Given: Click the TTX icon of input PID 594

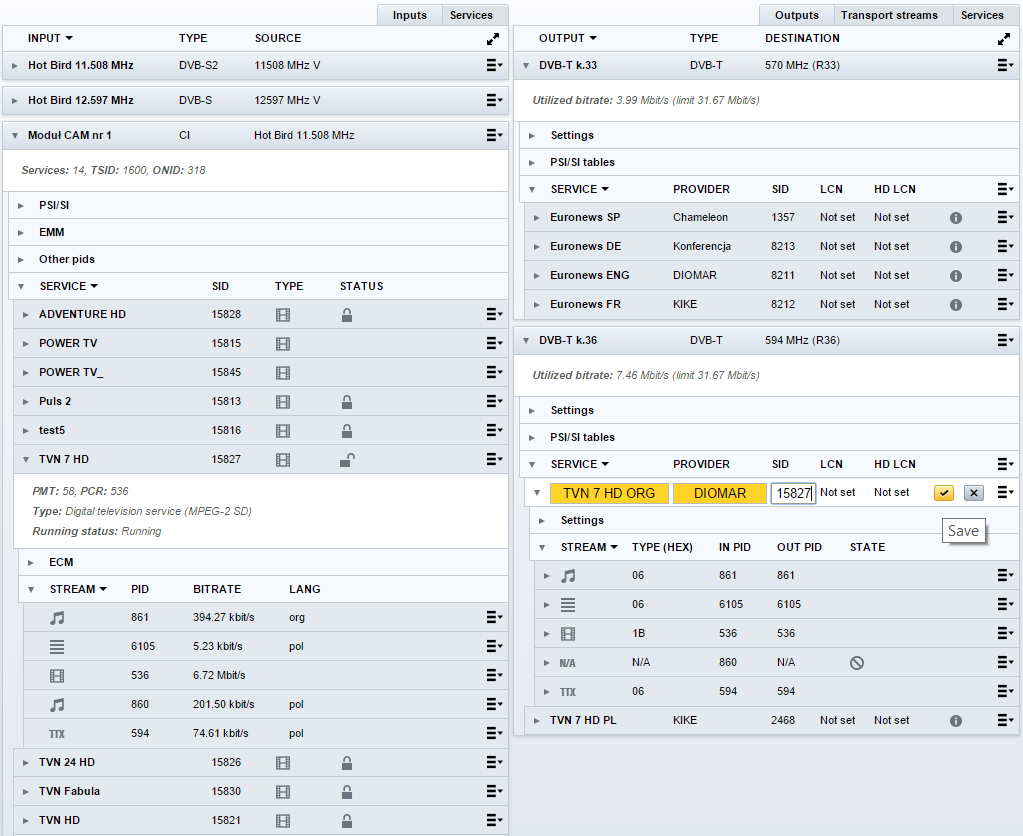Looking at the screenshot, I should coord(57,734).
